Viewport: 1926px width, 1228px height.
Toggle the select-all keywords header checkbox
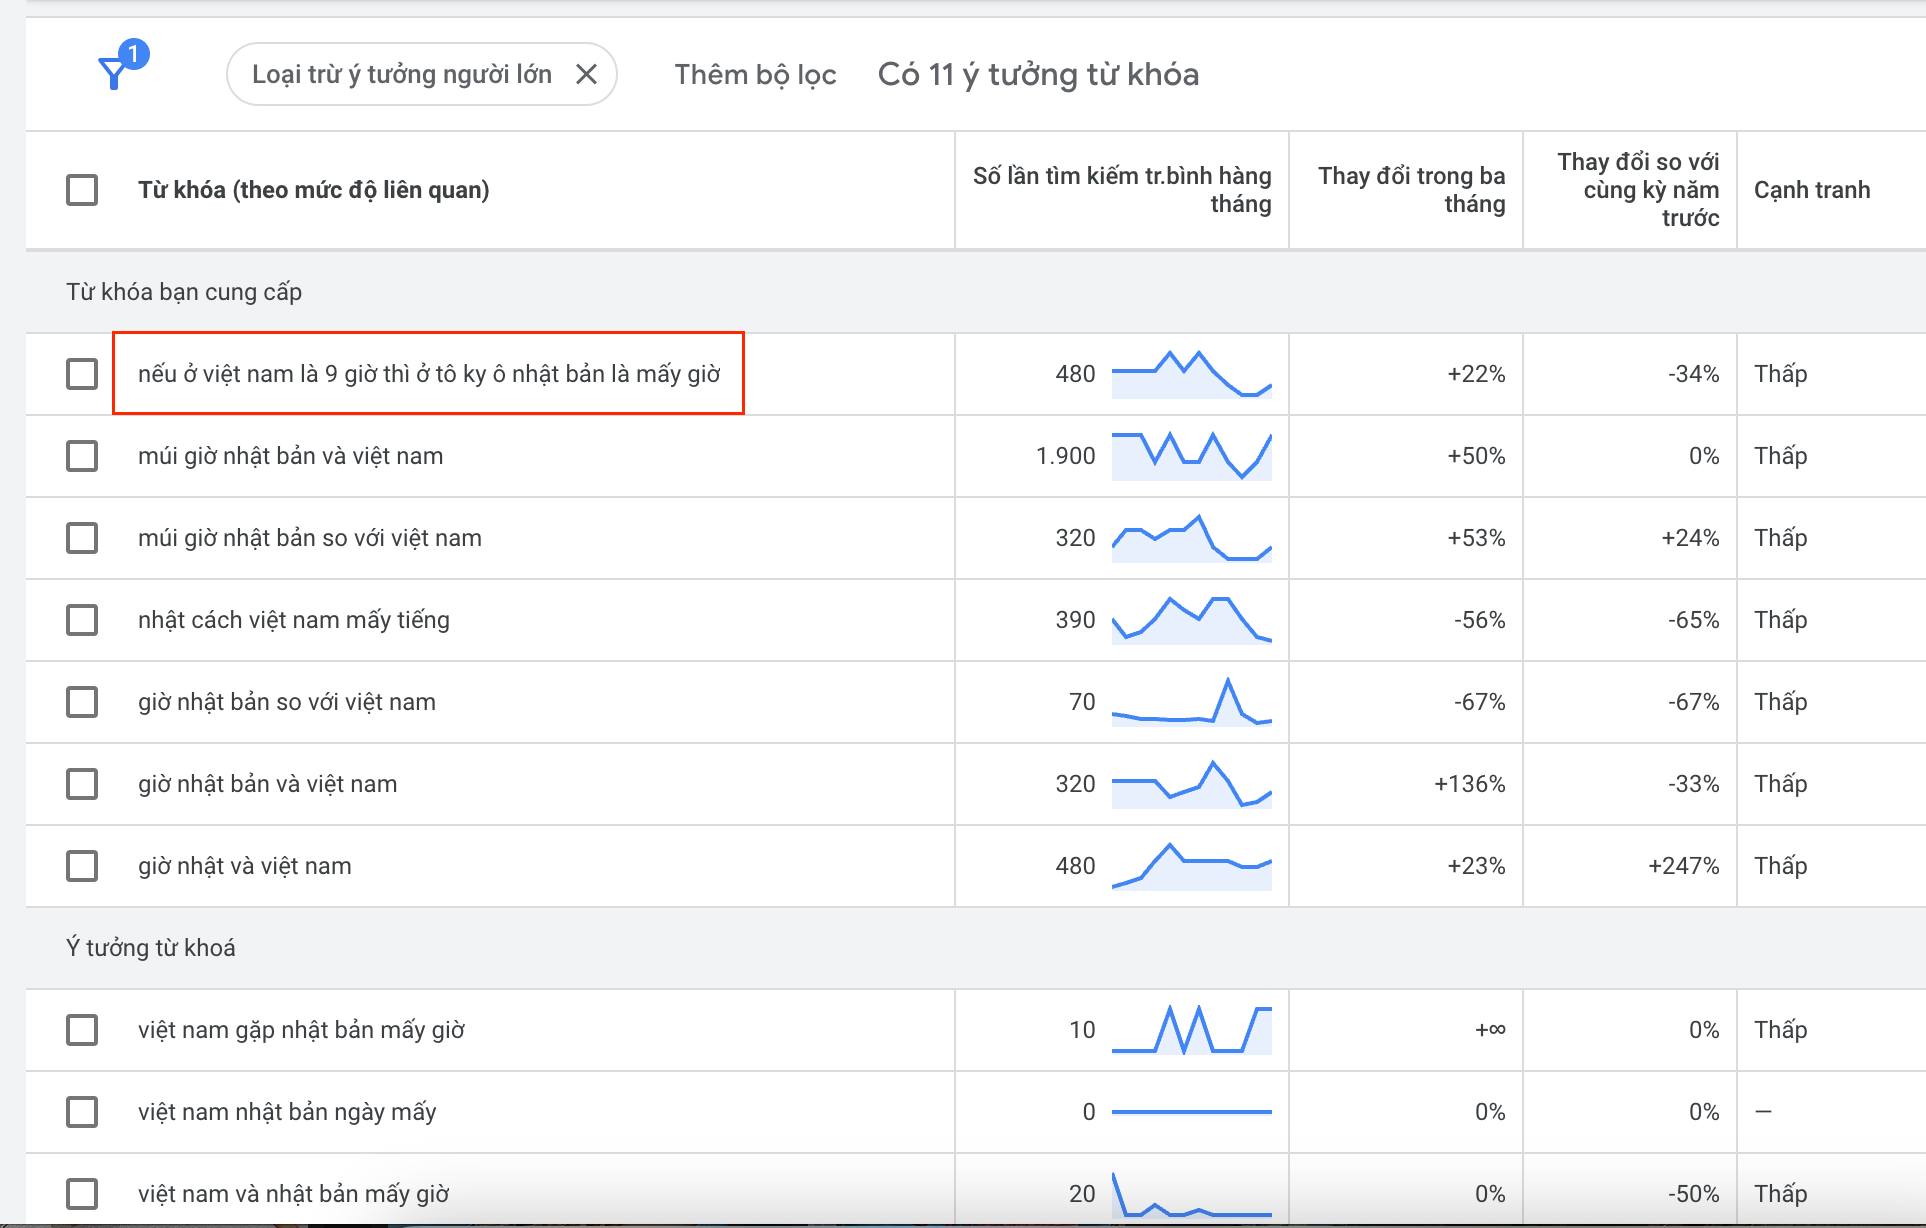(x=82, y=190)
